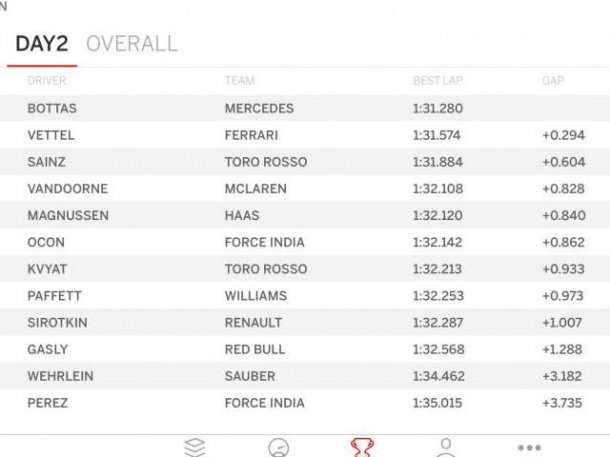Open the speedometer gauge icon in bottom bar
610x457 pixels.
point(279,447)
